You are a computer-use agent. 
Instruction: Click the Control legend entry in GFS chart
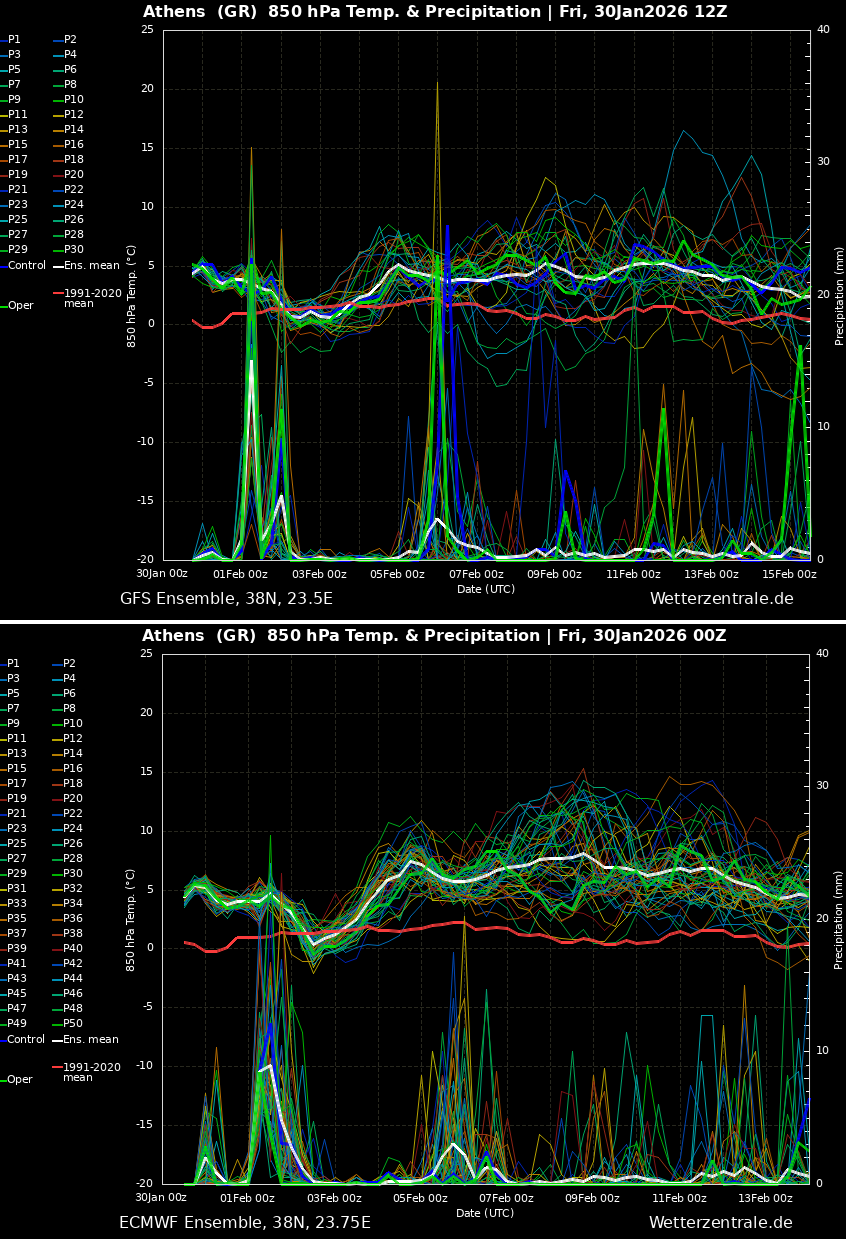[26, 265]
